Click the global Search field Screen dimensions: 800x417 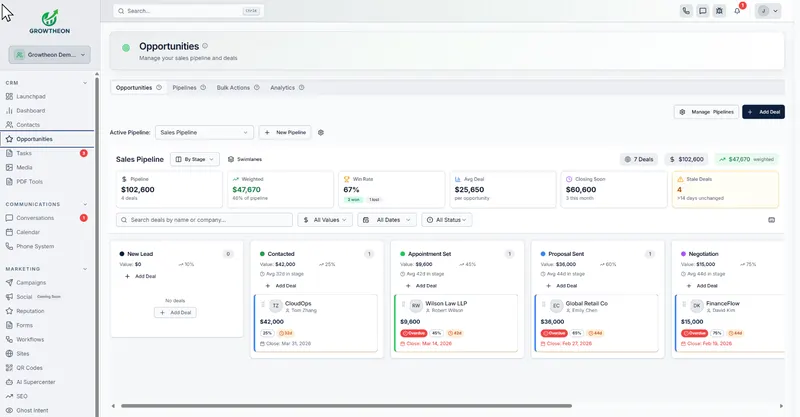pos(188,11)
